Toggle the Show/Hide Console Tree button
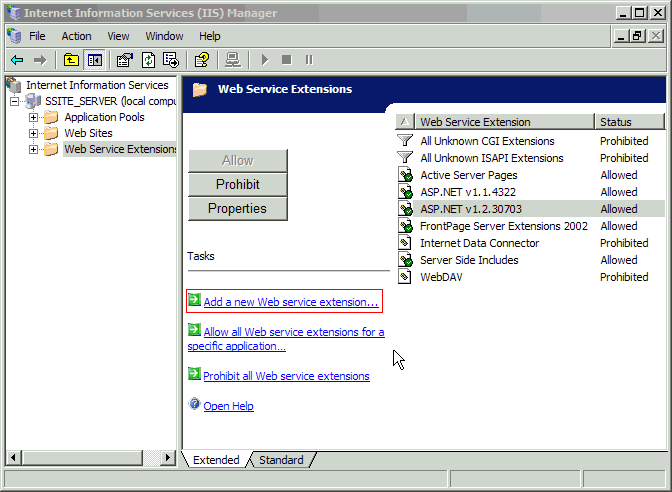The height and width of the screenshot is (492, 672). coord(94,60)
